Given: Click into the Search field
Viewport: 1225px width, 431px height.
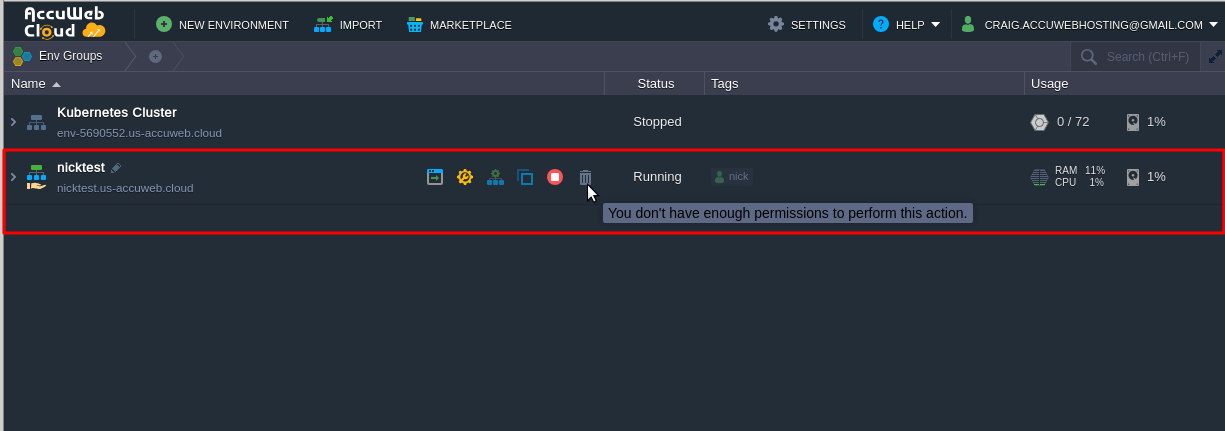Looking at the screenshot, I should click(x=1146, y=57).
